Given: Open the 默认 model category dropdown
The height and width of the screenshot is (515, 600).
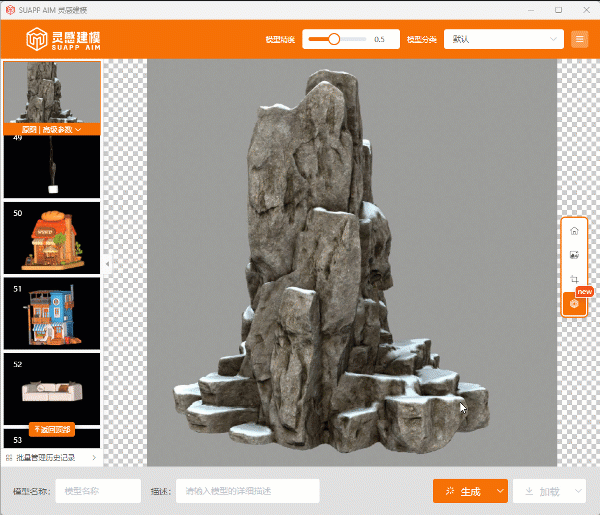Looking at the screenshot, I should [x=504, y=40].
